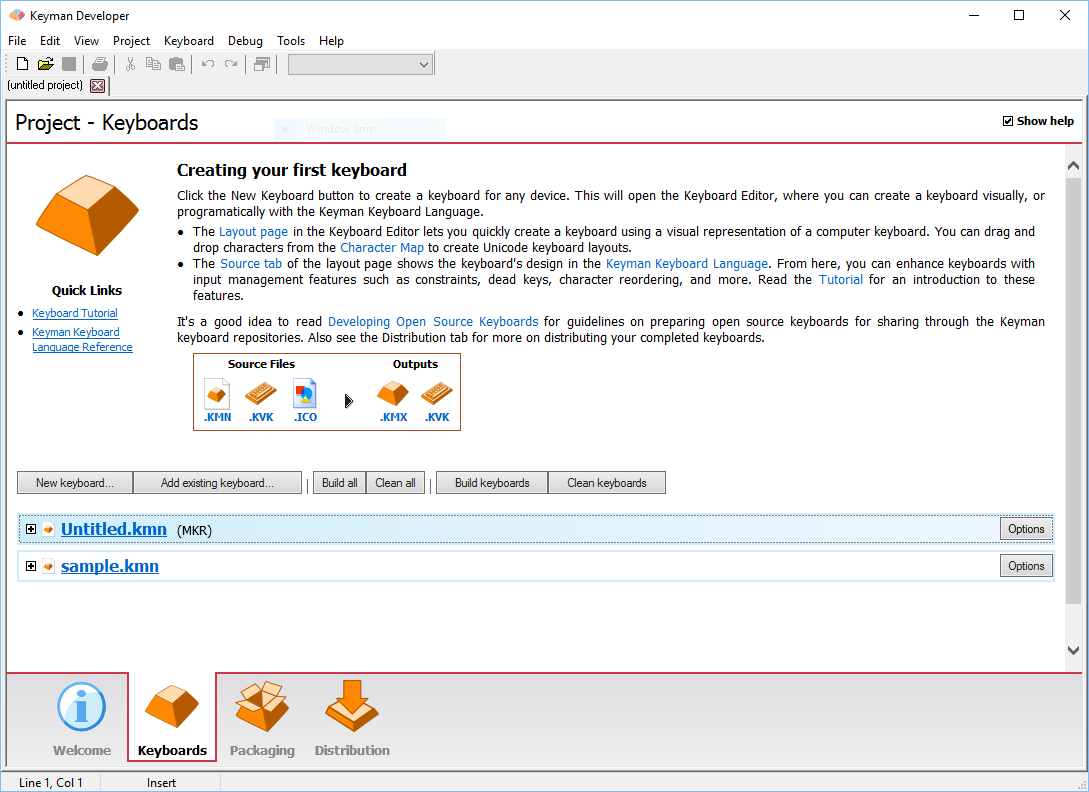Image resolution: width=1089 pixels, height=792 pixels.
Task: Click the Insert status bar entry
Action: (161, 783)
